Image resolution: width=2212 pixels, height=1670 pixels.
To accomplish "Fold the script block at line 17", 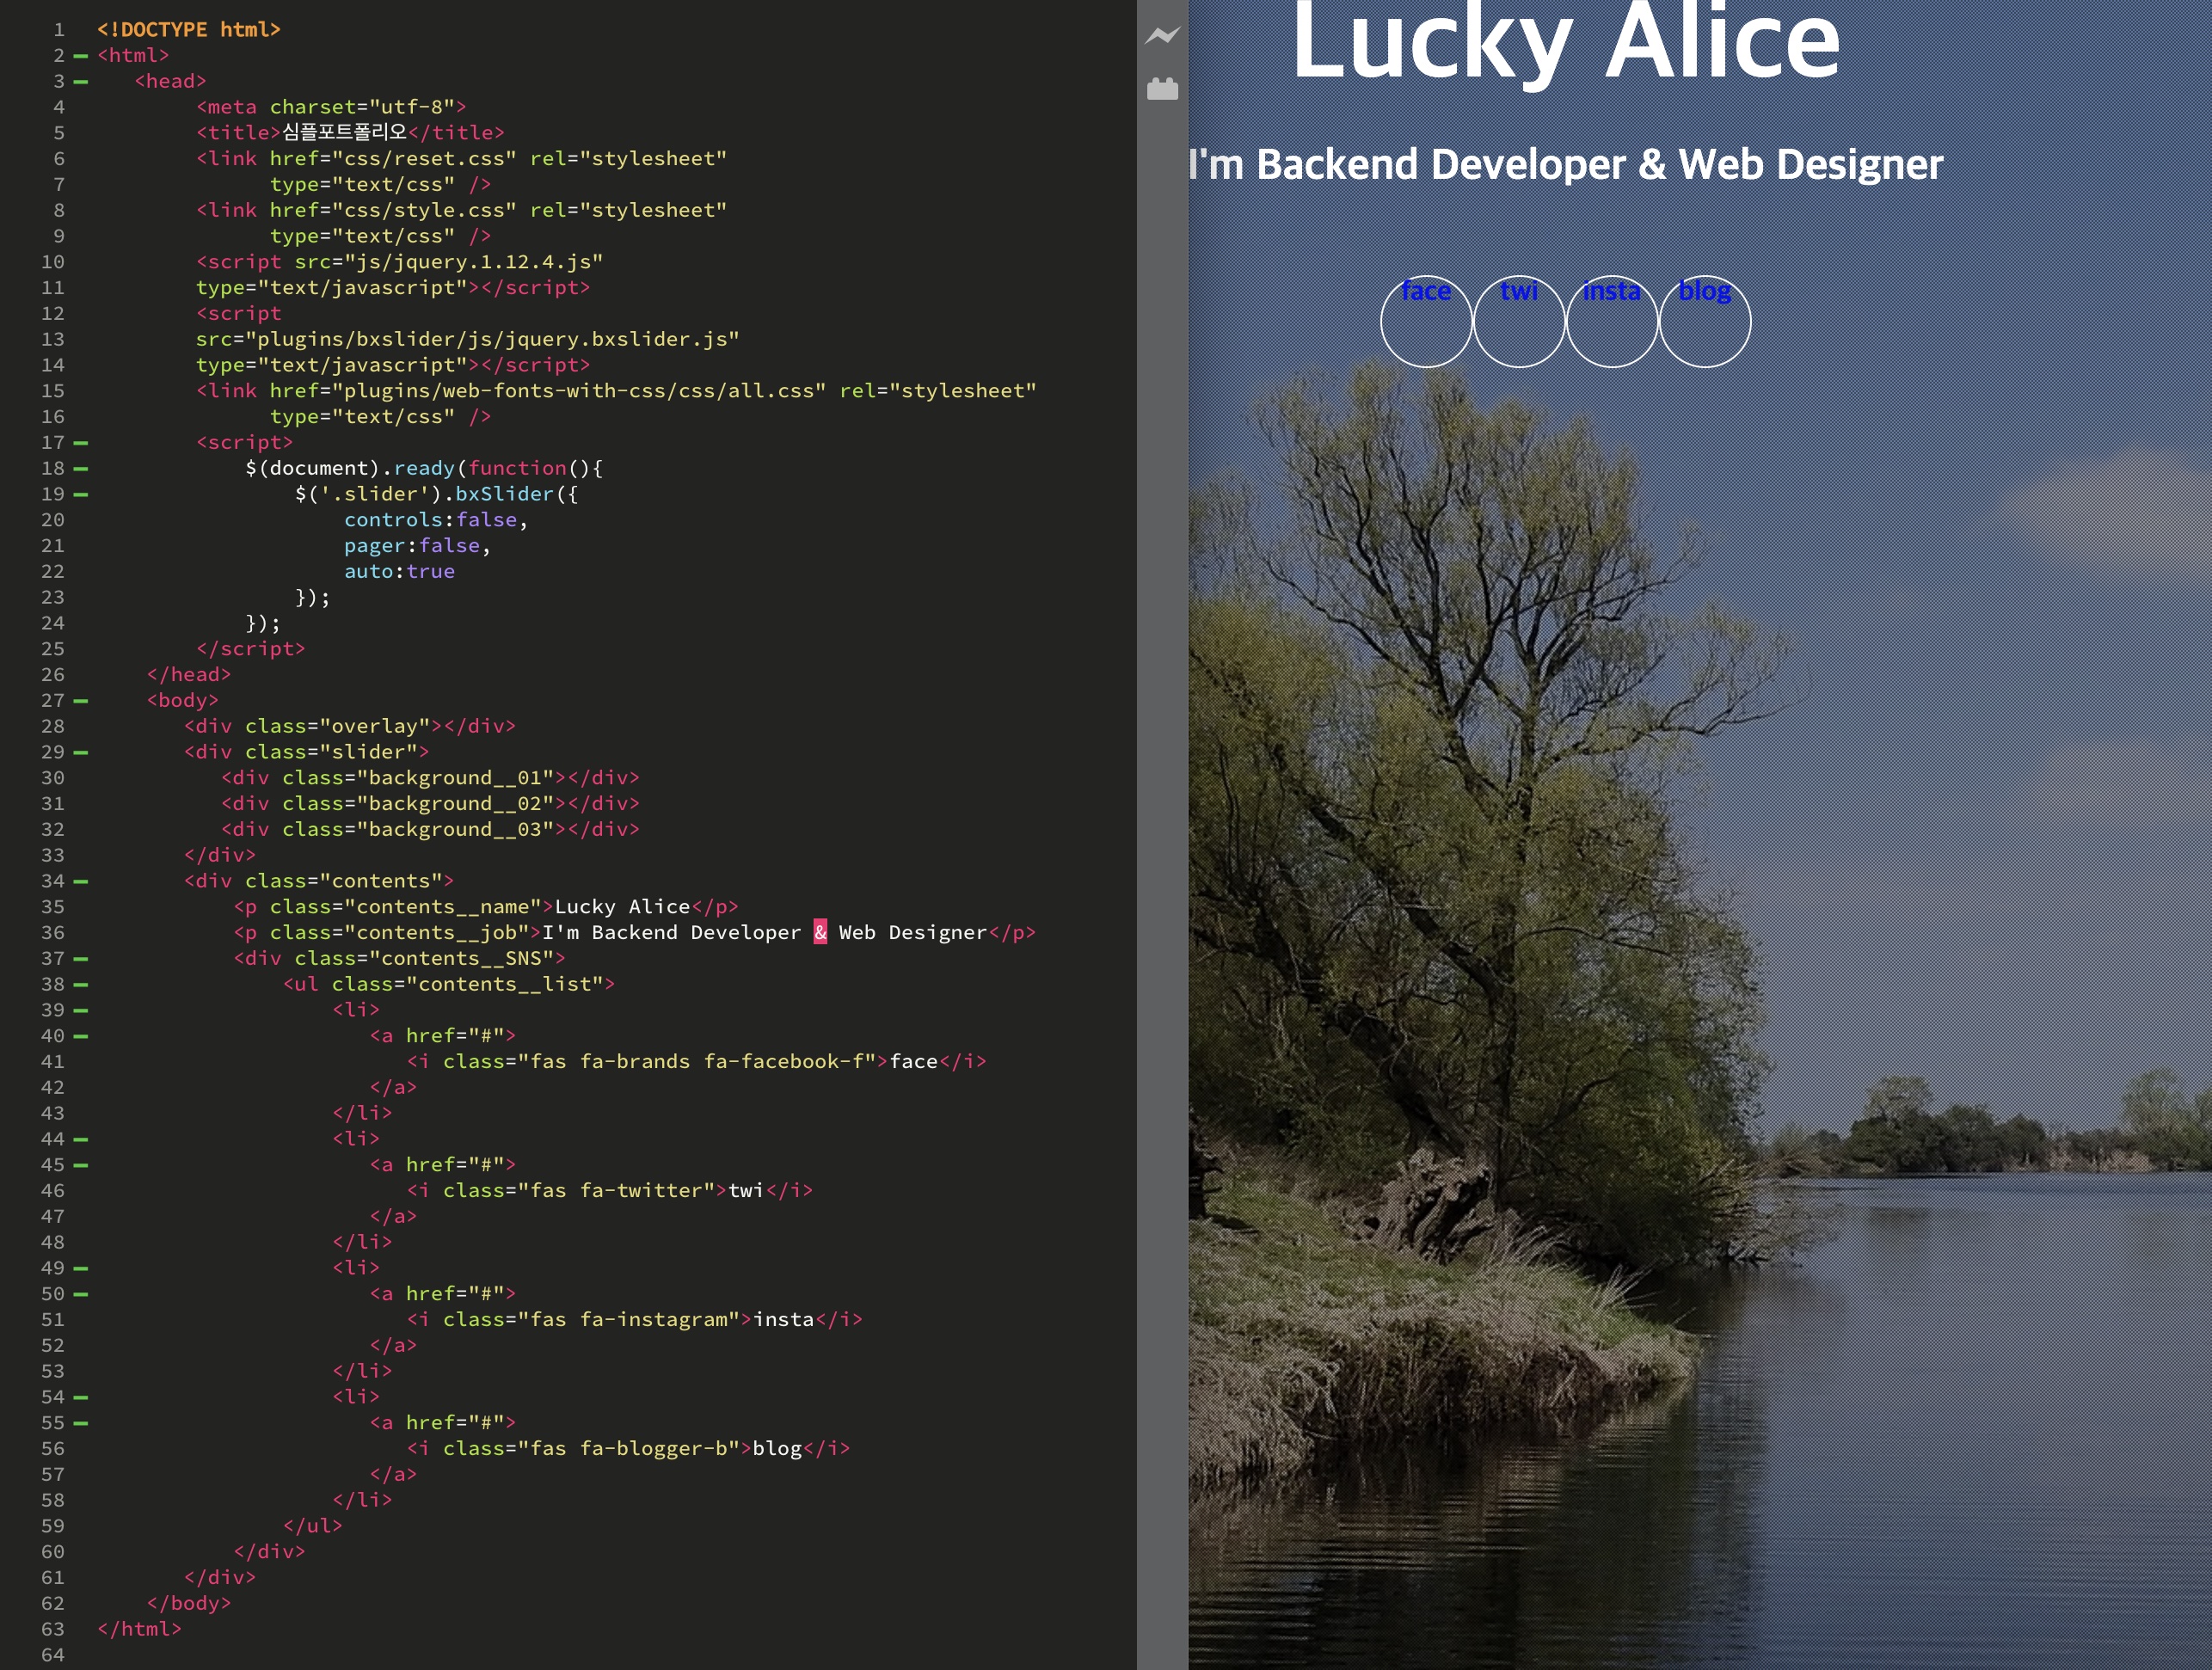I will point(81,443).
